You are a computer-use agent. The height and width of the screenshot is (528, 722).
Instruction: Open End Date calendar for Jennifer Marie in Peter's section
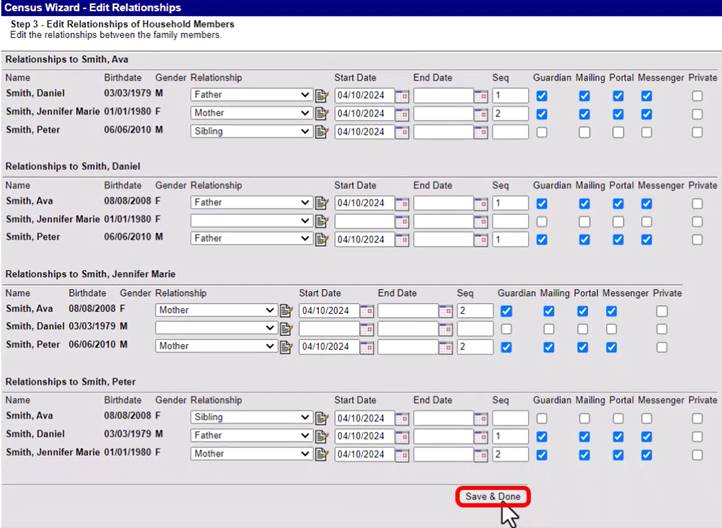pyautogui.click(x=481, y=455)
